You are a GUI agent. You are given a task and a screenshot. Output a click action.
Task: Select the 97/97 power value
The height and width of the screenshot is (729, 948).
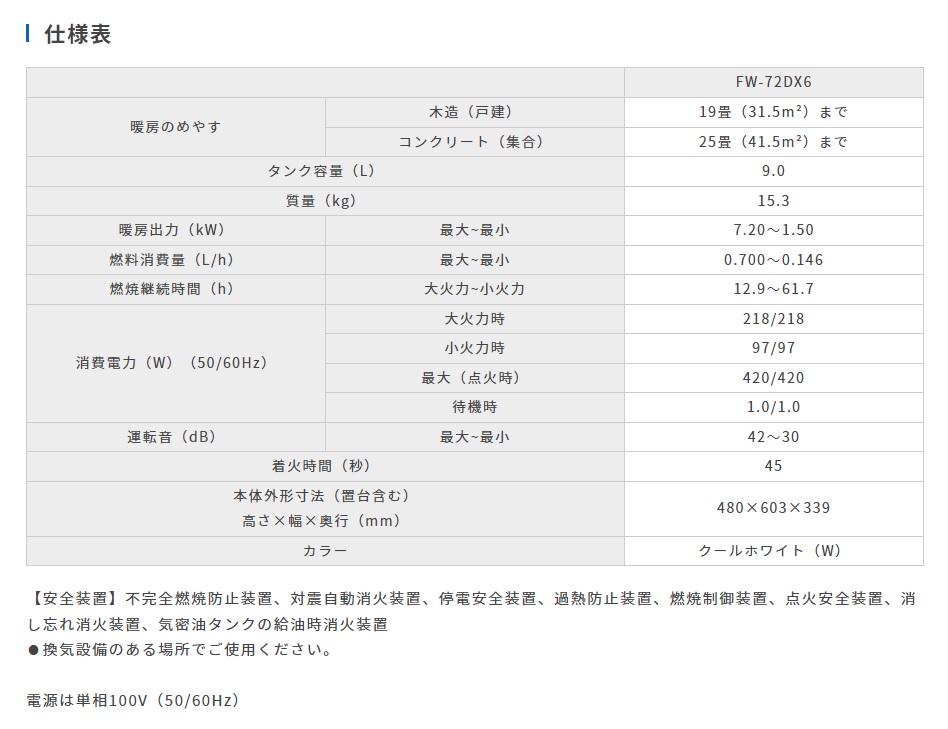coord(773,348)
